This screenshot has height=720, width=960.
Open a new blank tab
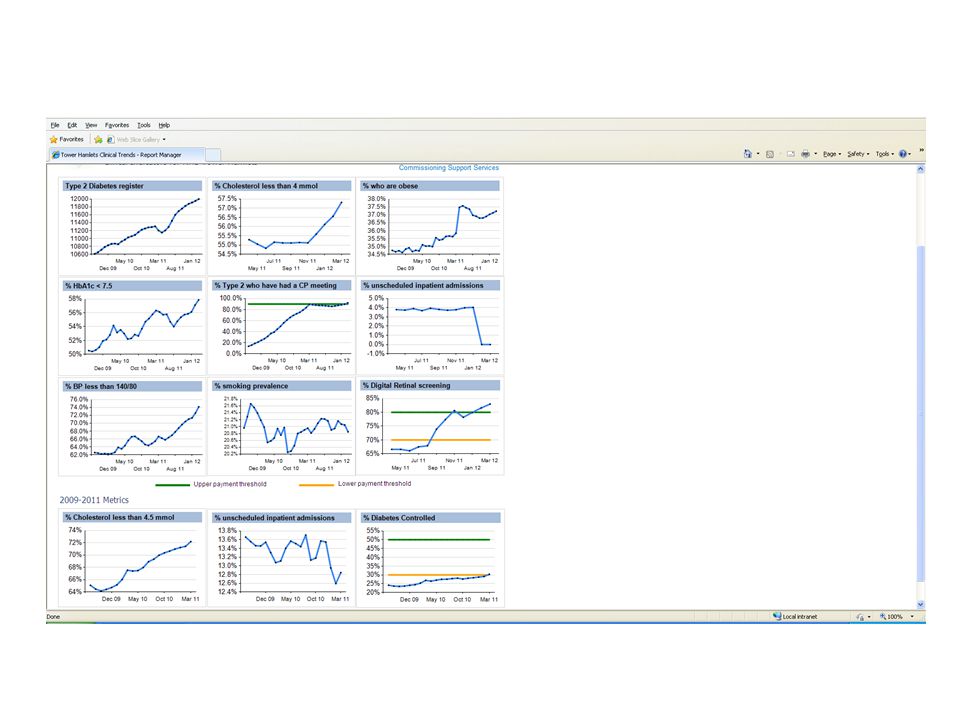point(213,155)
